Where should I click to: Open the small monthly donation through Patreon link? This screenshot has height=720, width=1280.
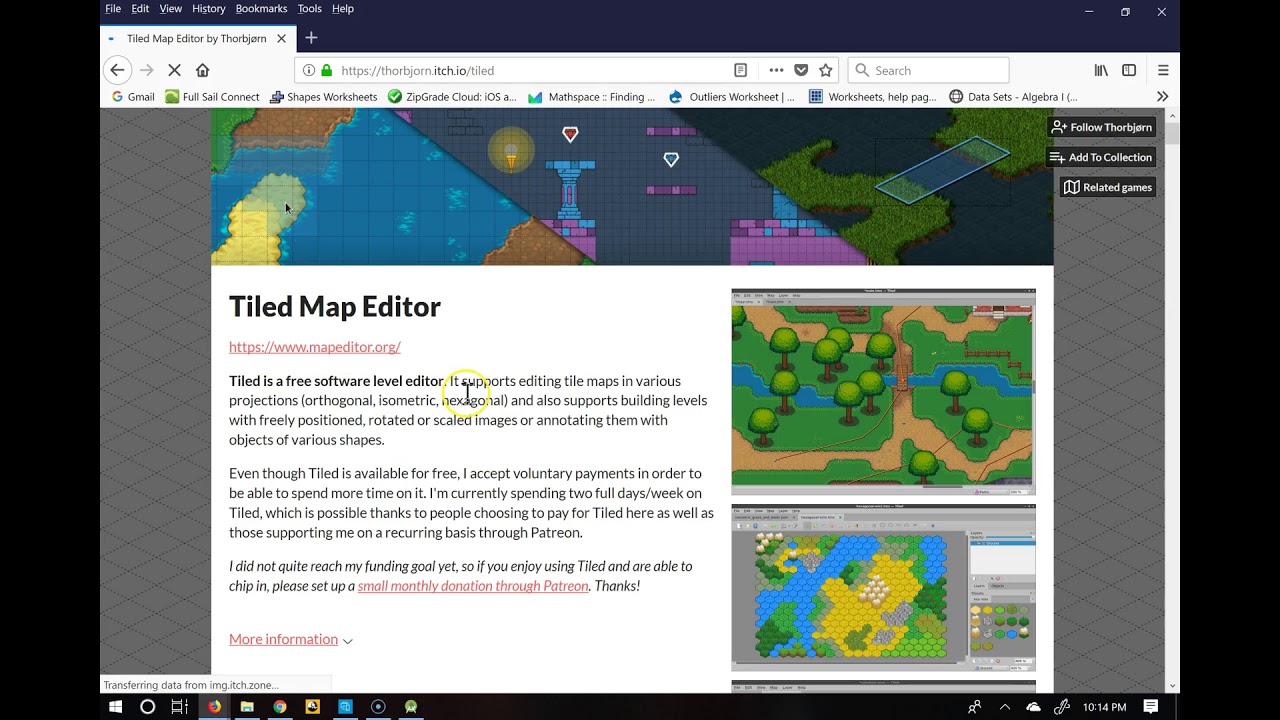click(473, 586)
